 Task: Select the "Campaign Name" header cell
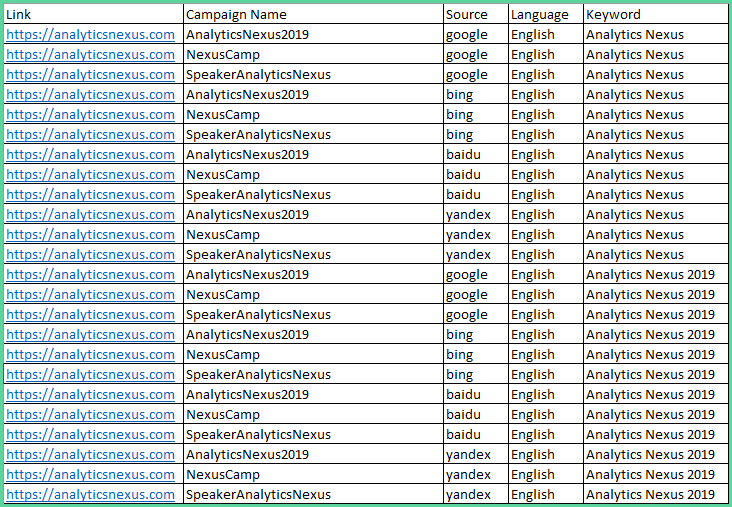[313, 14]
